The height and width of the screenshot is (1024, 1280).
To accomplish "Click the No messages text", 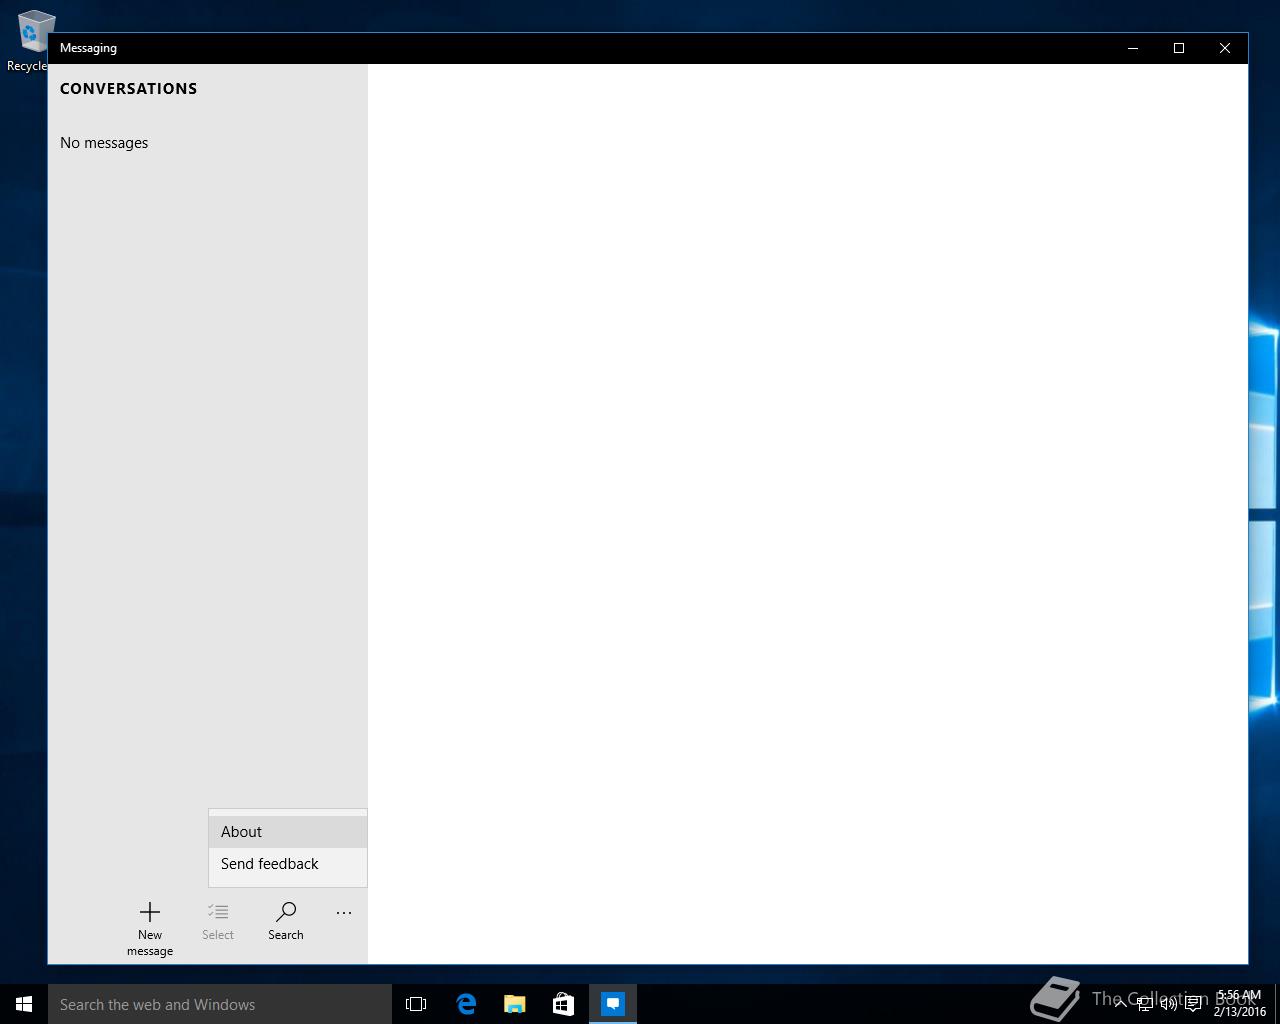I will pyautogui.click(x=104, y=143).
